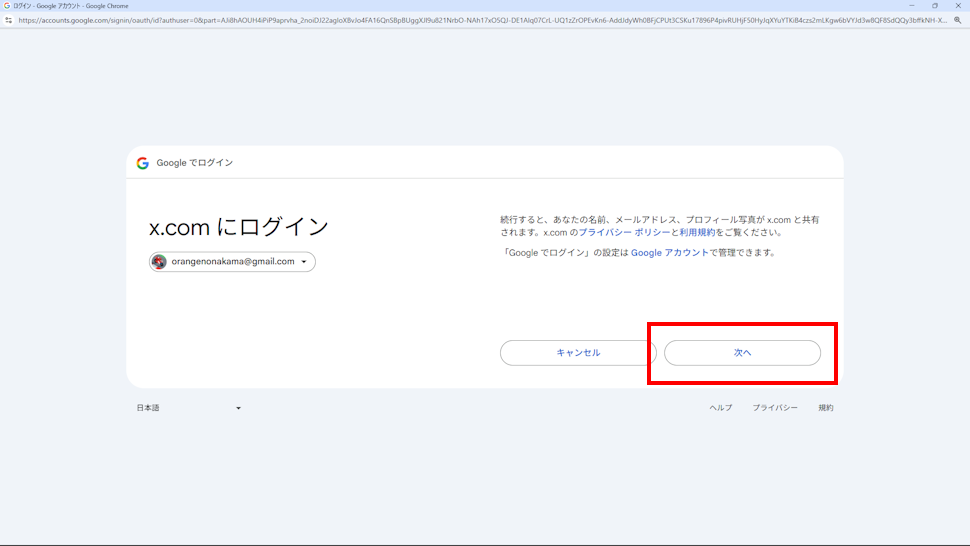Click the Google logo in dialog header
The width and height of the screenshot is (970, 546).
[143, 163]
